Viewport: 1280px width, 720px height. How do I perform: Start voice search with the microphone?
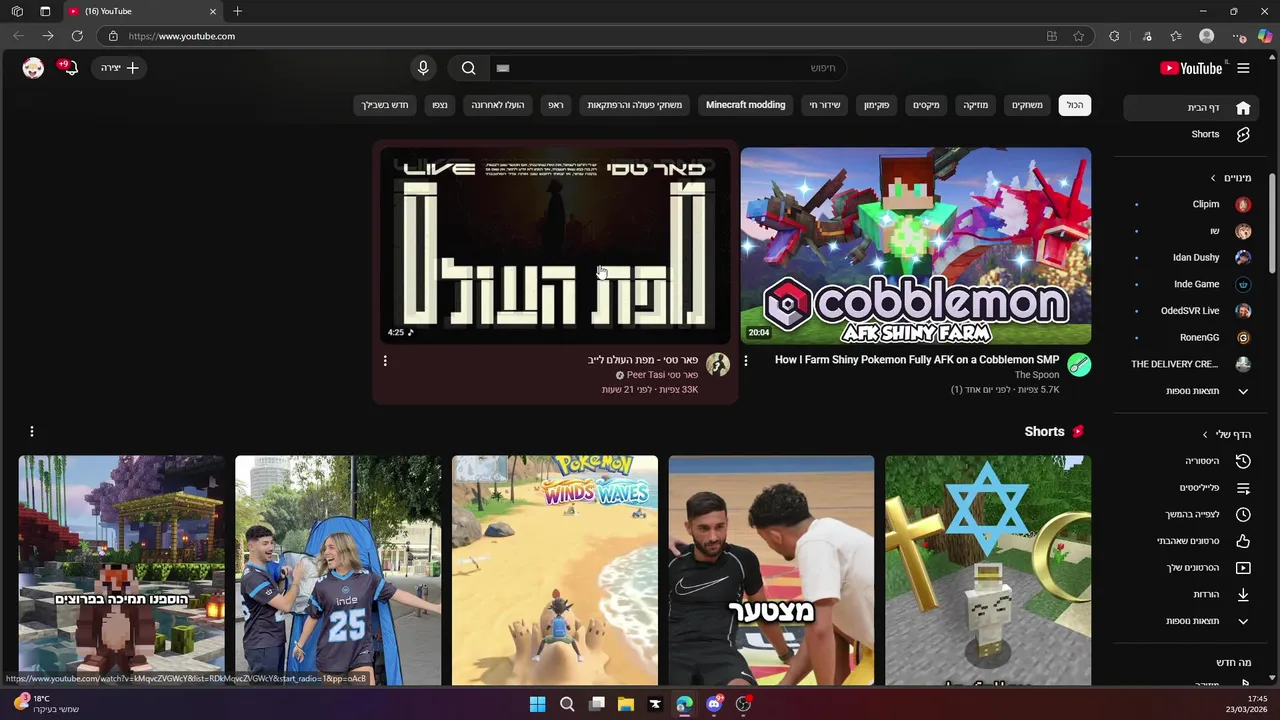pyautogui.click(x=423, y=68)
